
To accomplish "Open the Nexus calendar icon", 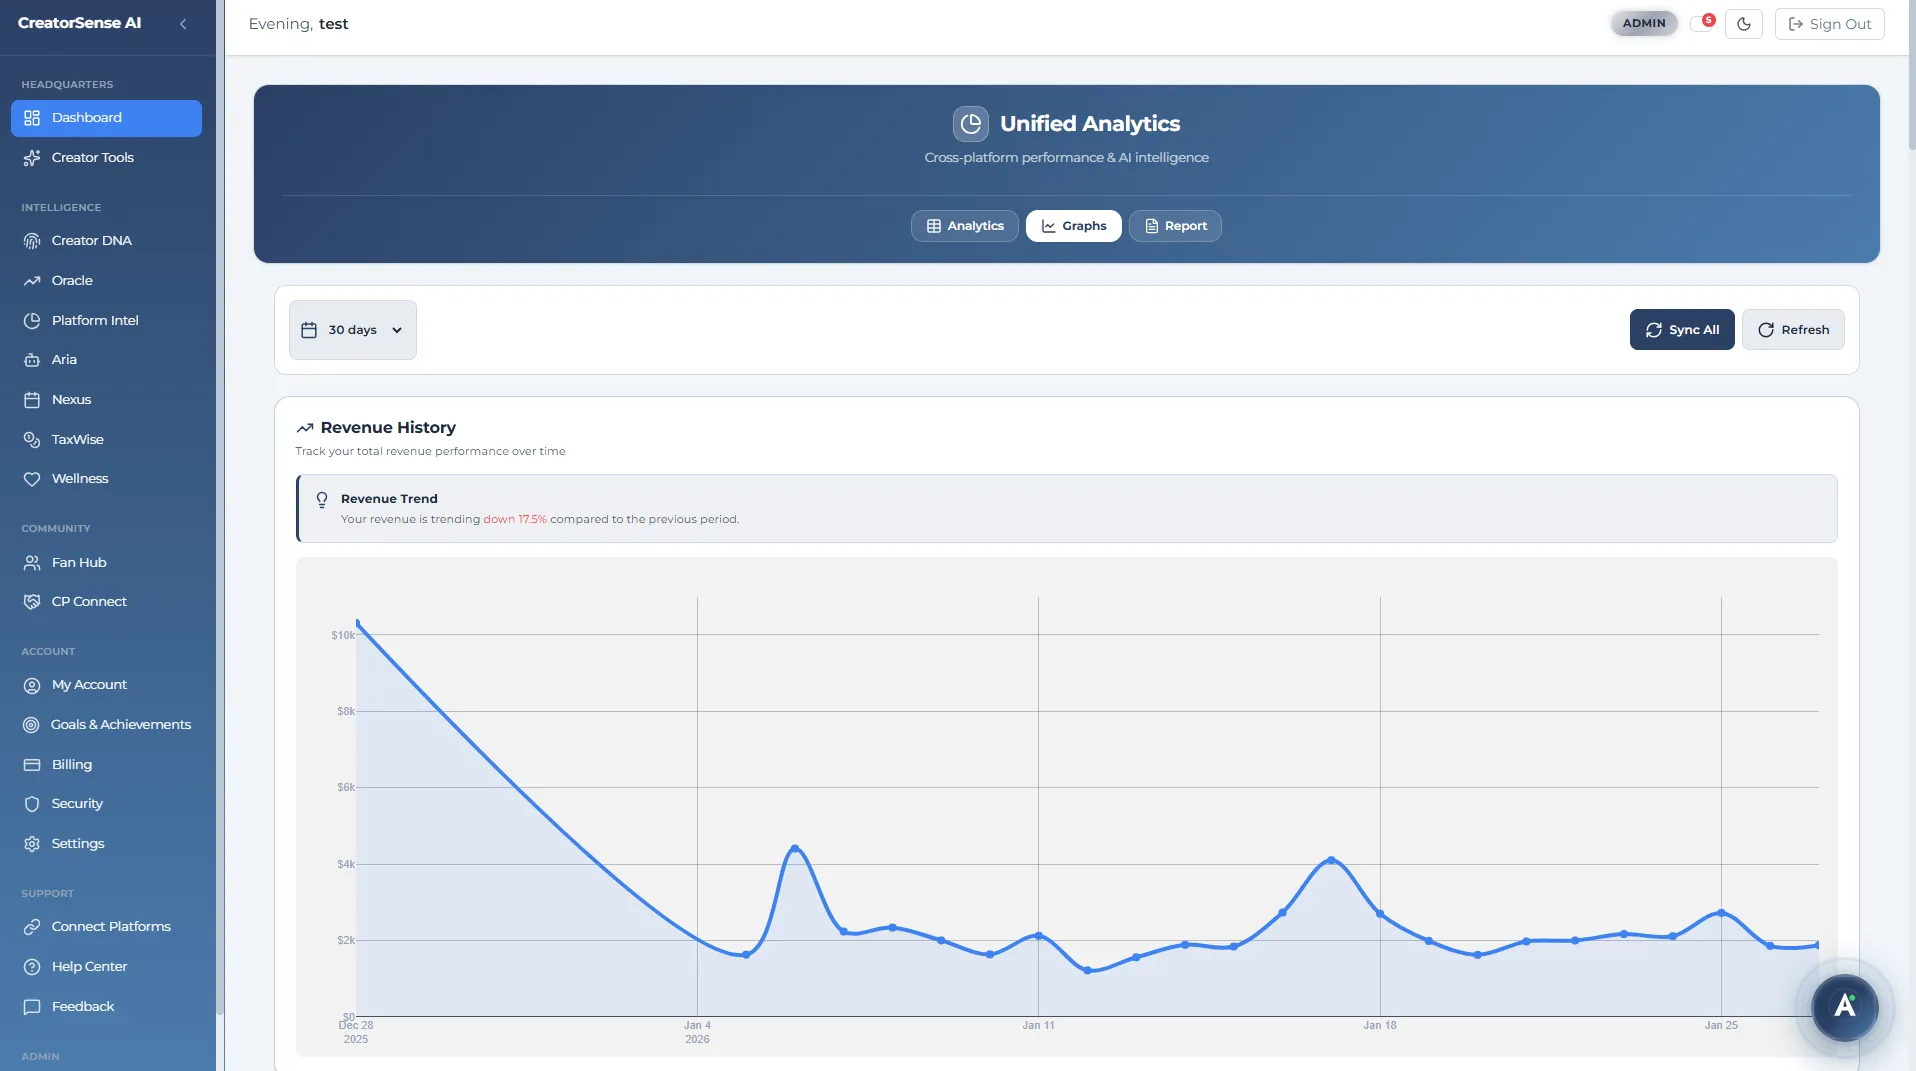I will [32, 399].
